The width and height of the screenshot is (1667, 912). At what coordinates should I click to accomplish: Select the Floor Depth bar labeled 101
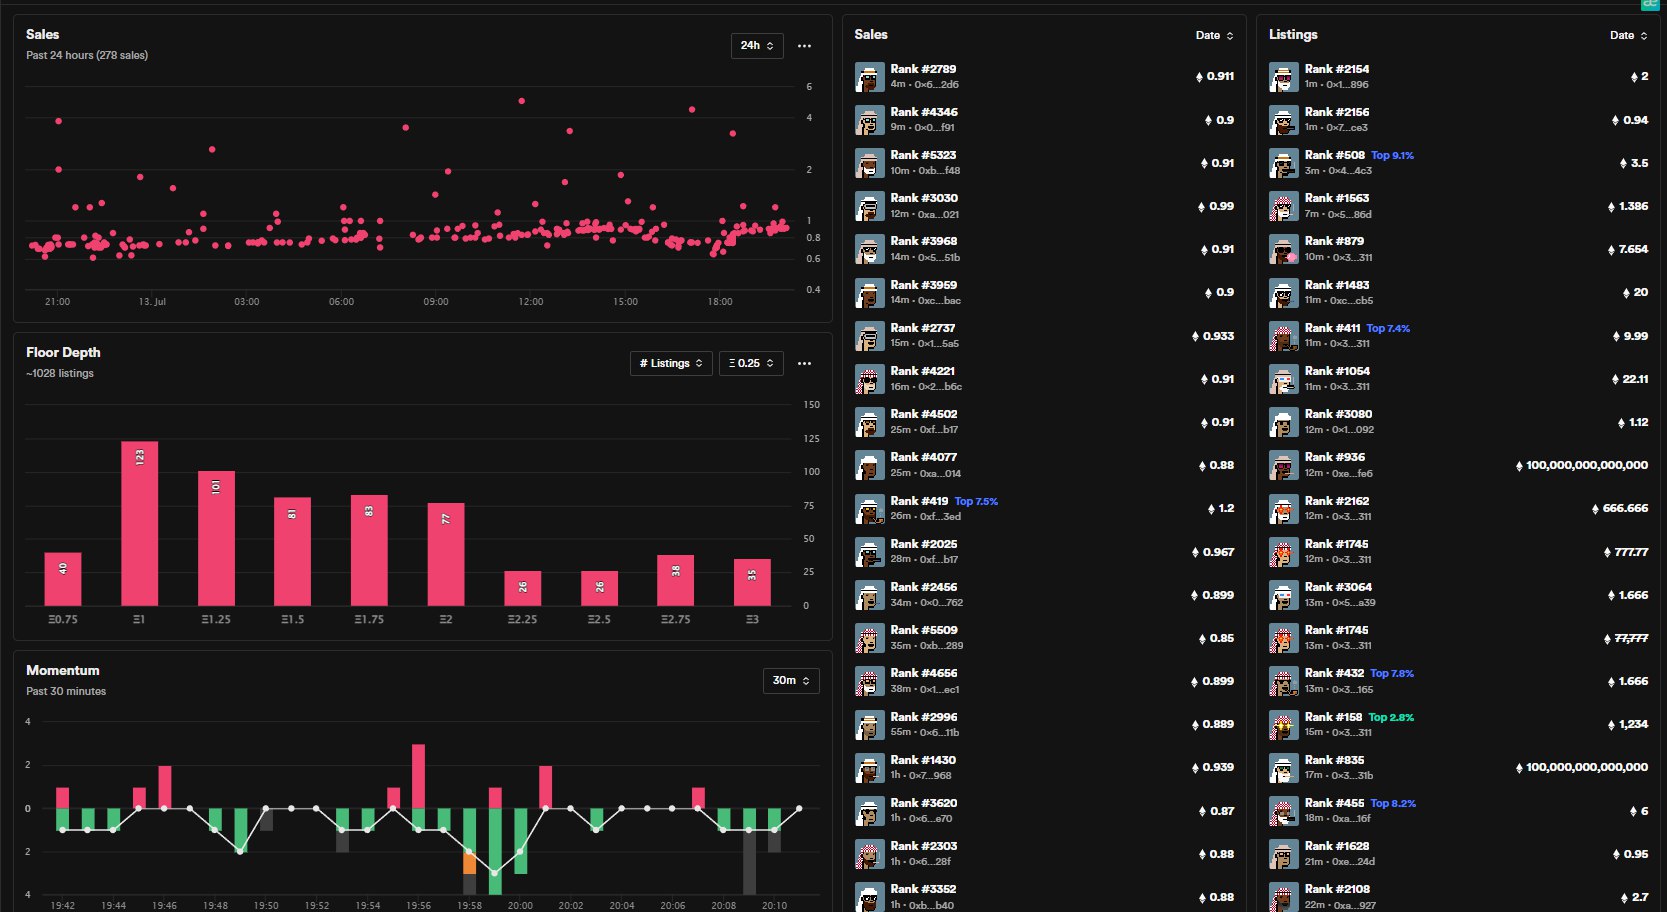(216, 538)
